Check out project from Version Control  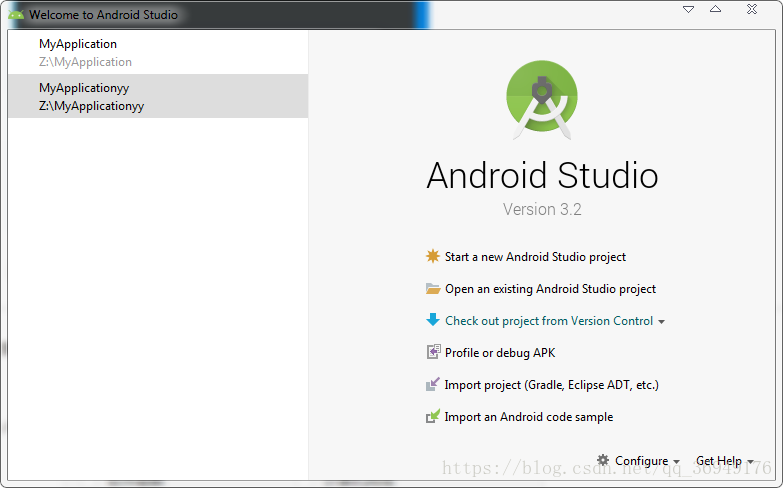(549, 321)
